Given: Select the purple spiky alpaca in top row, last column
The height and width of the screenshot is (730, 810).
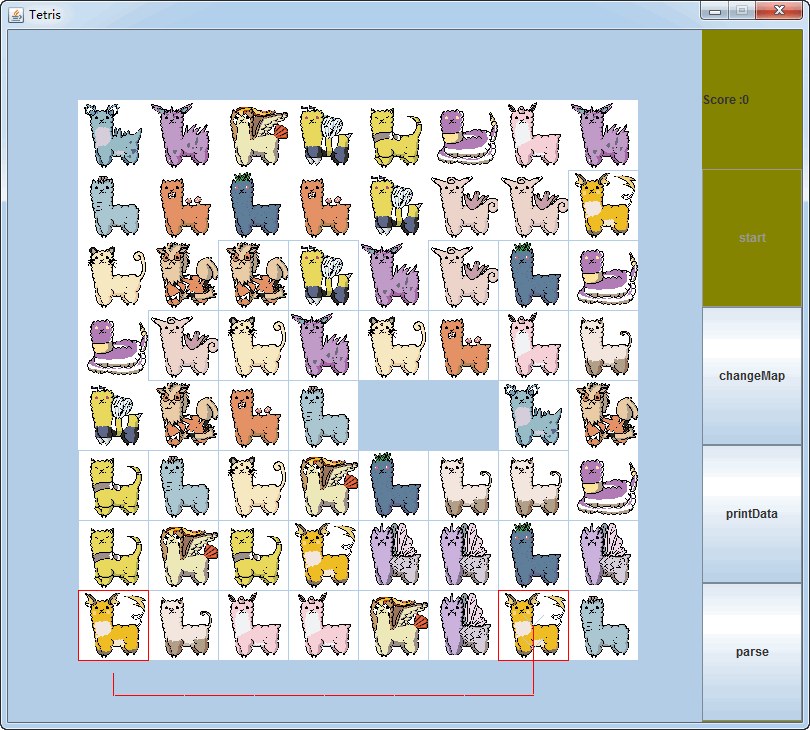Looking at the screenshot, I should pyautogui.click(x=603, y=135).
